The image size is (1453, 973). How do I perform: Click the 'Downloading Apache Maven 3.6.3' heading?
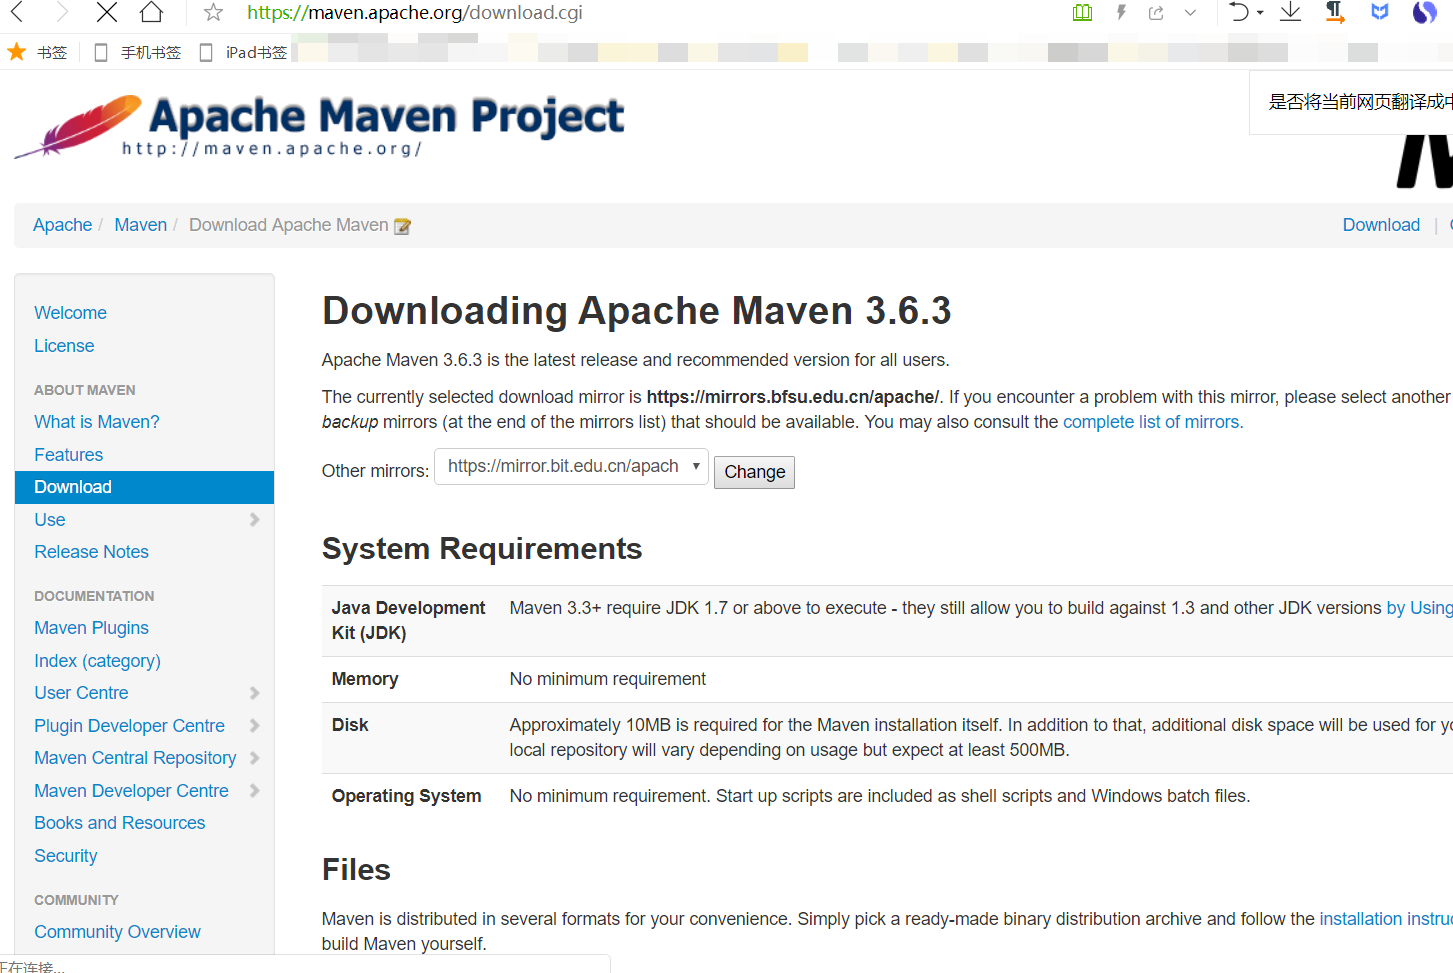(x=636, y=311)
